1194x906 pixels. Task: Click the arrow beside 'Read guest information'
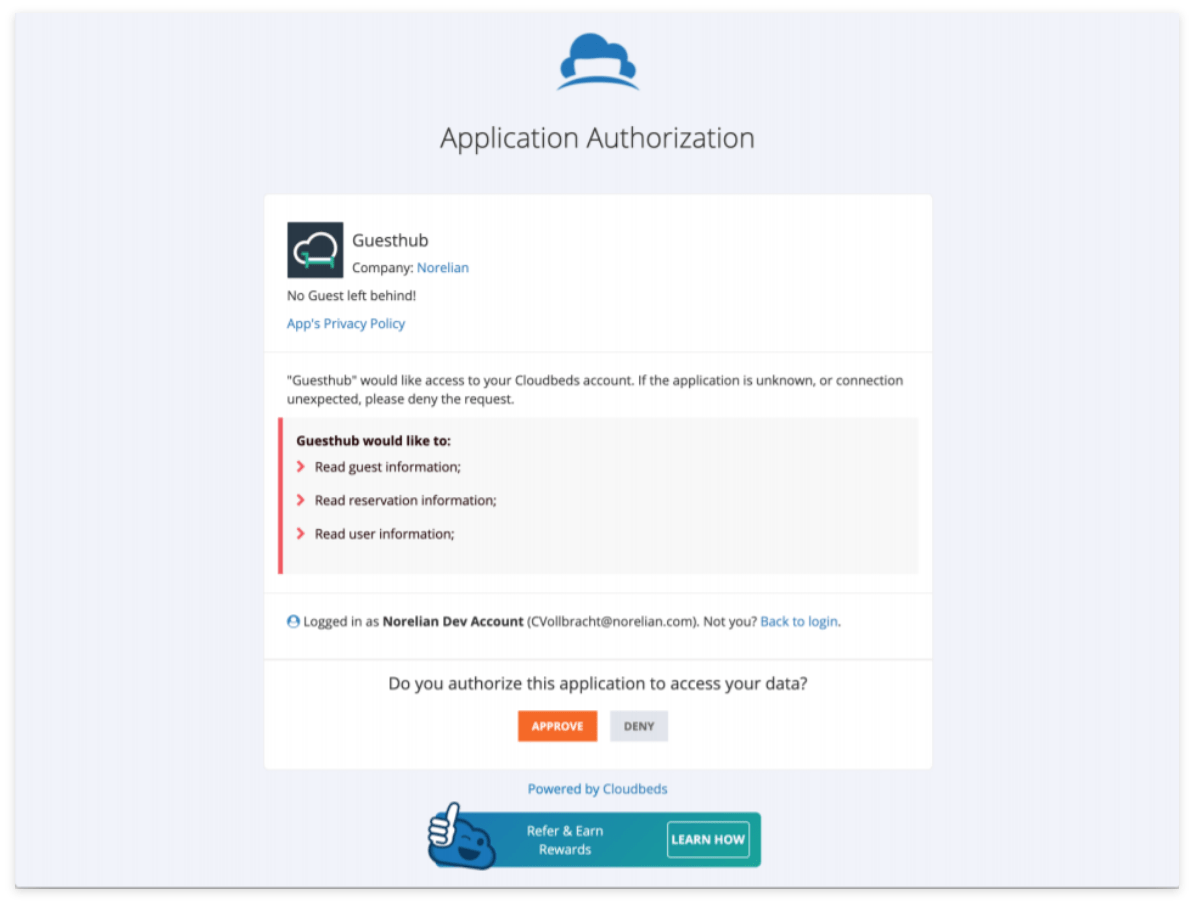click(301, 467)
